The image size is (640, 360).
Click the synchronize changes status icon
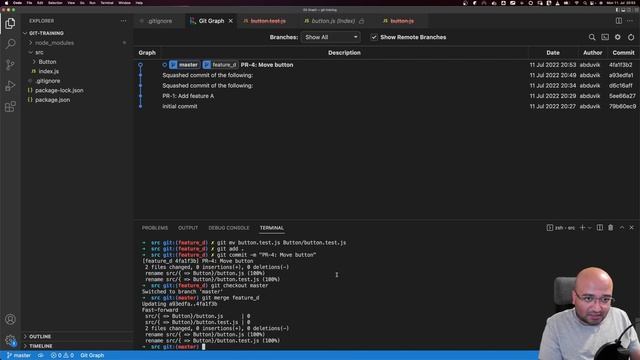point(41,356)
